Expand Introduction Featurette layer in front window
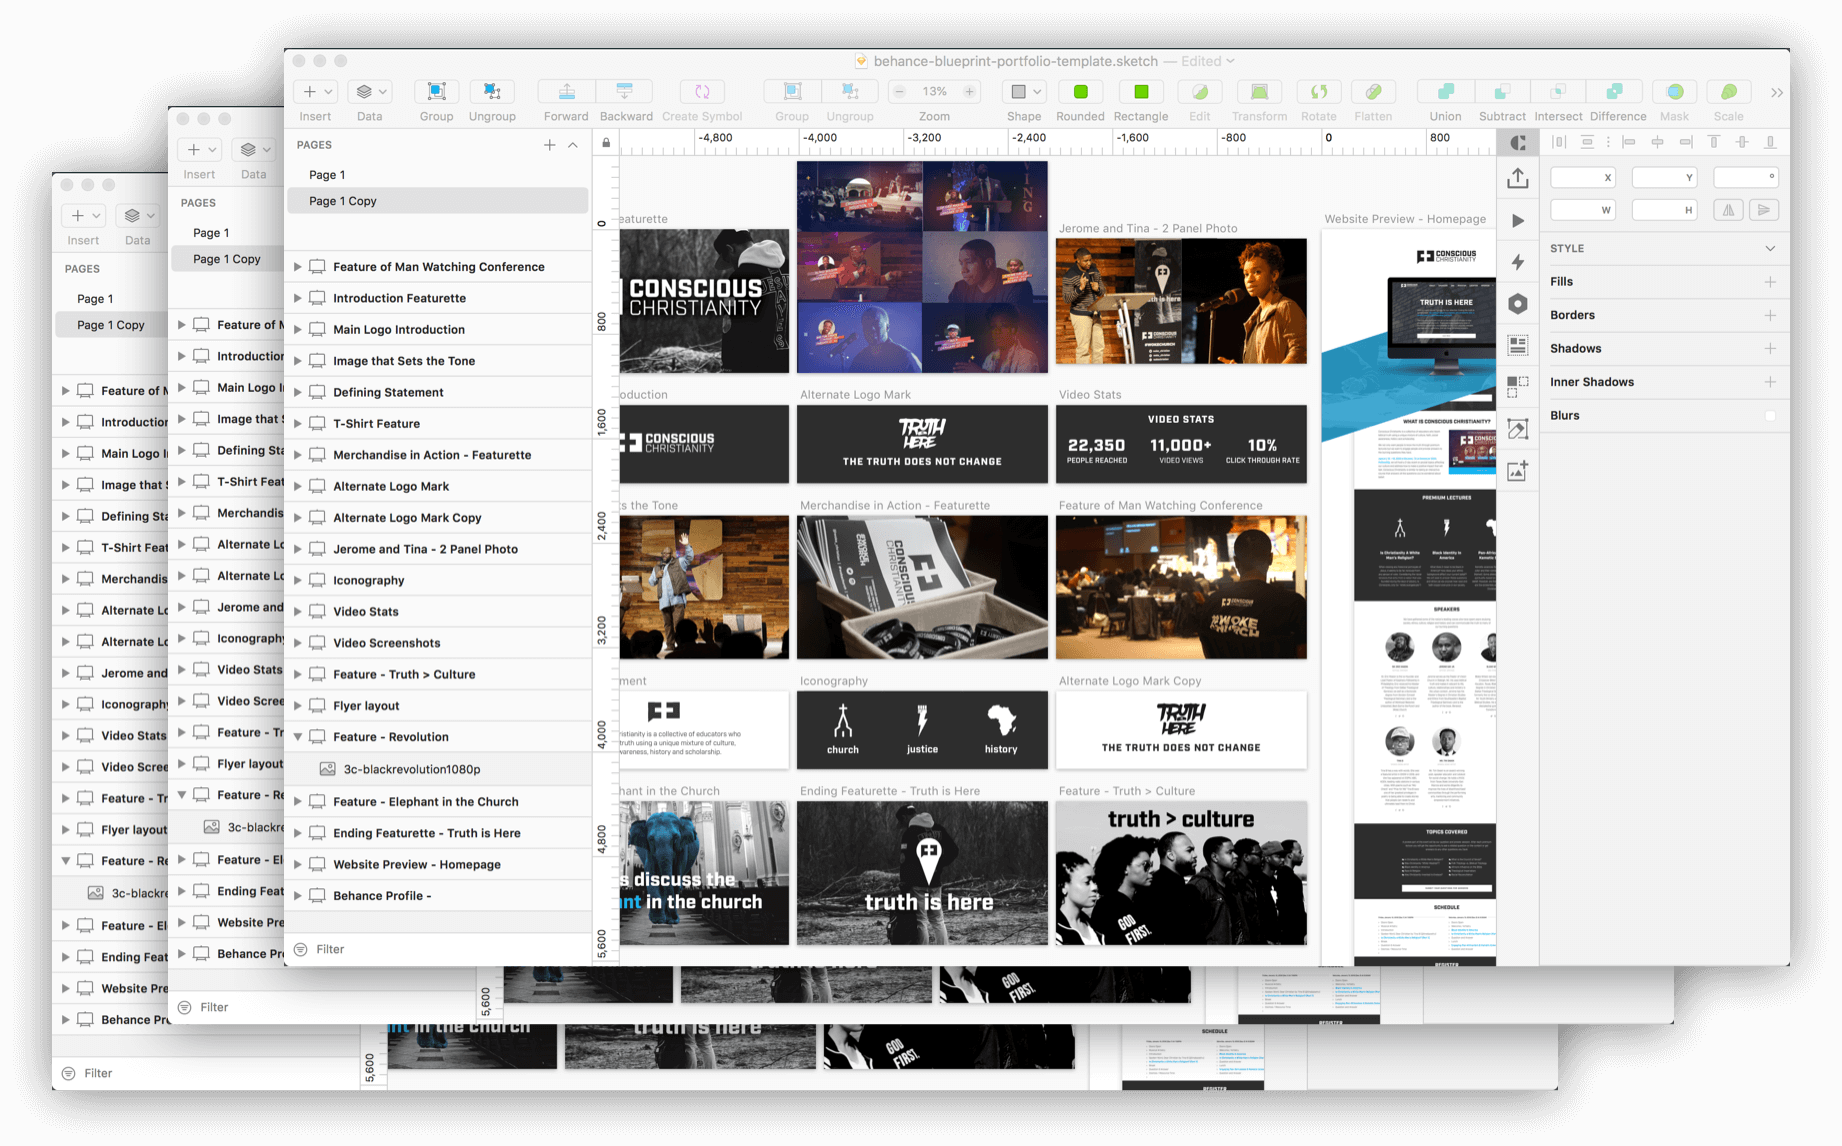This screenshot has height=1146, width=1842. tap(297, 298)
